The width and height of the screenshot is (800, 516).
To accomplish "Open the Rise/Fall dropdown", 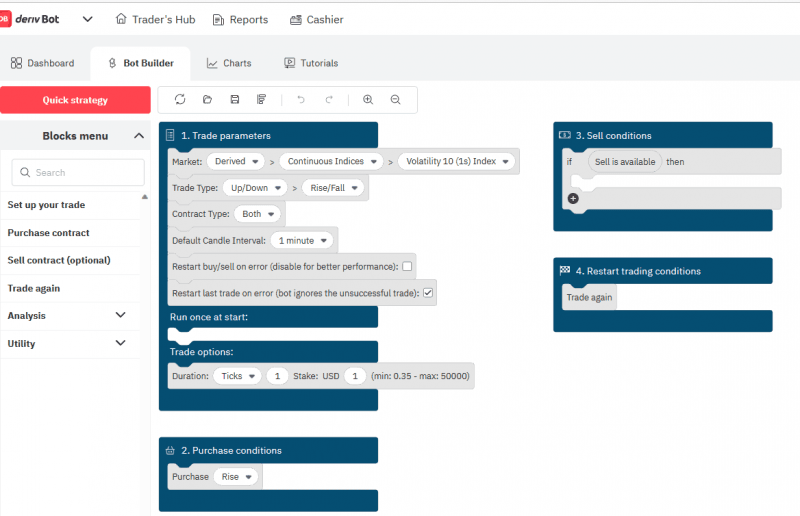I will click(x=333, y=188).
